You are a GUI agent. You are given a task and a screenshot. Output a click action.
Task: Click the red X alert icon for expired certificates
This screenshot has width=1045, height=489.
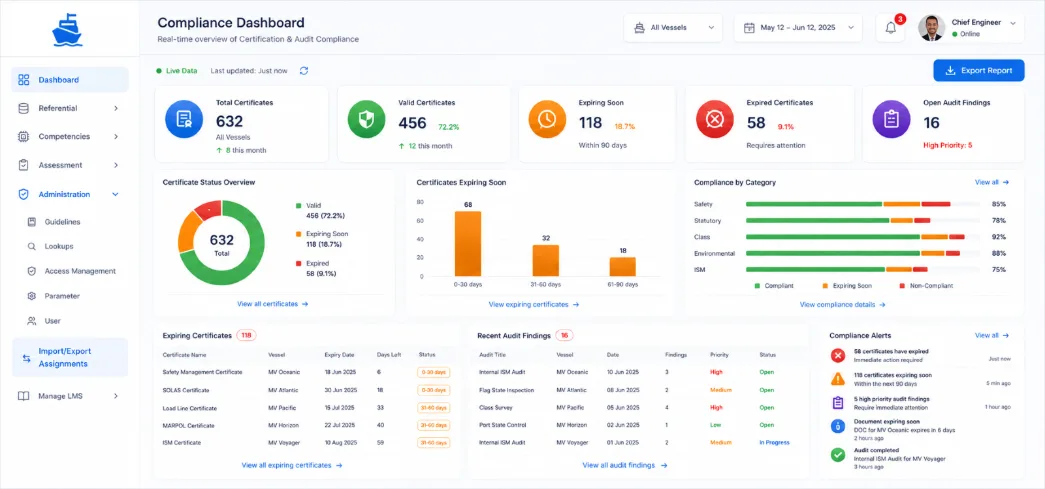pos(838,355)
